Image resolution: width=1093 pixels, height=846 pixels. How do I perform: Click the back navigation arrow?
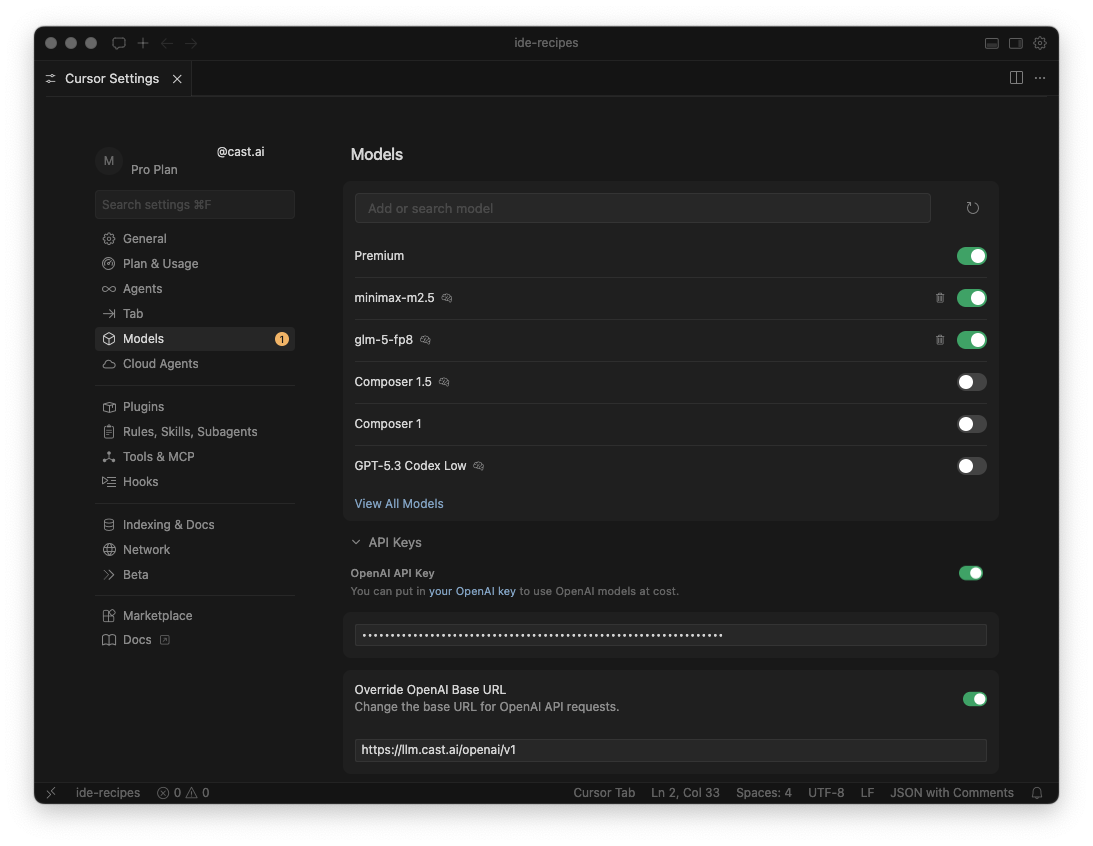pos(167,43)
